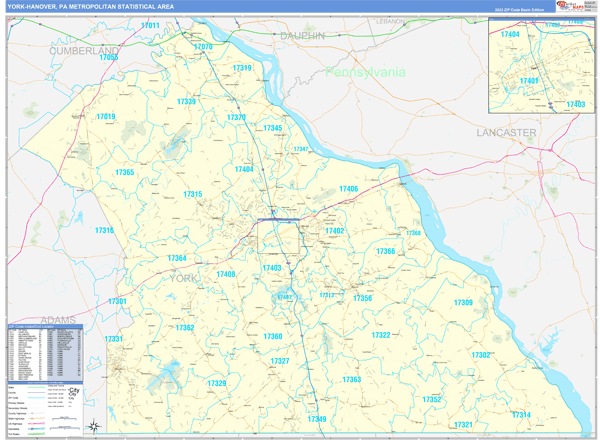Click the LANCASTER county label
The image size is (600, 440).
click(506, 132)
